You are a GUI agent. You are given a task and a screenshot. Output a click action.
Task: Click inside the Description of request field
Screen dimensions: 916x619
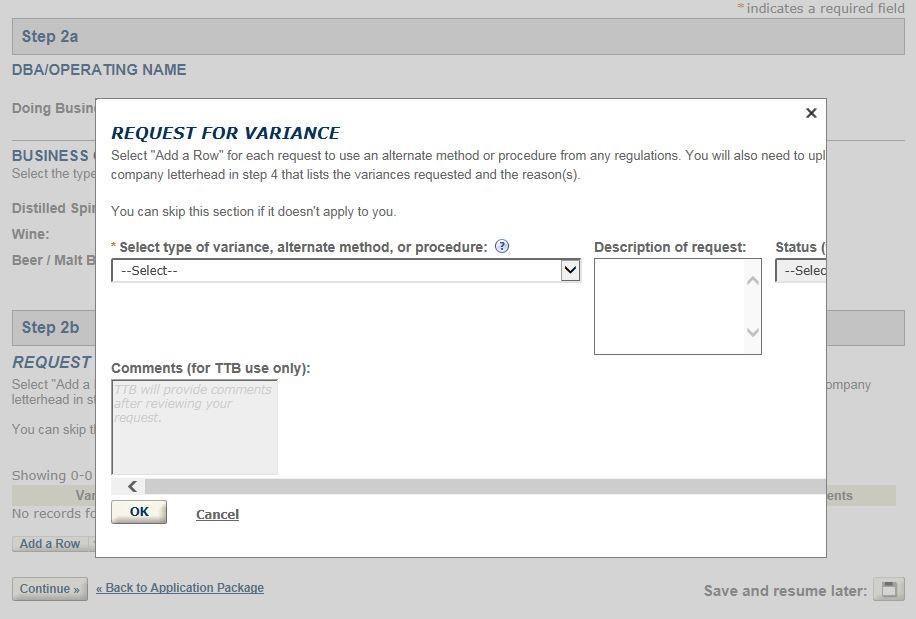668,306
